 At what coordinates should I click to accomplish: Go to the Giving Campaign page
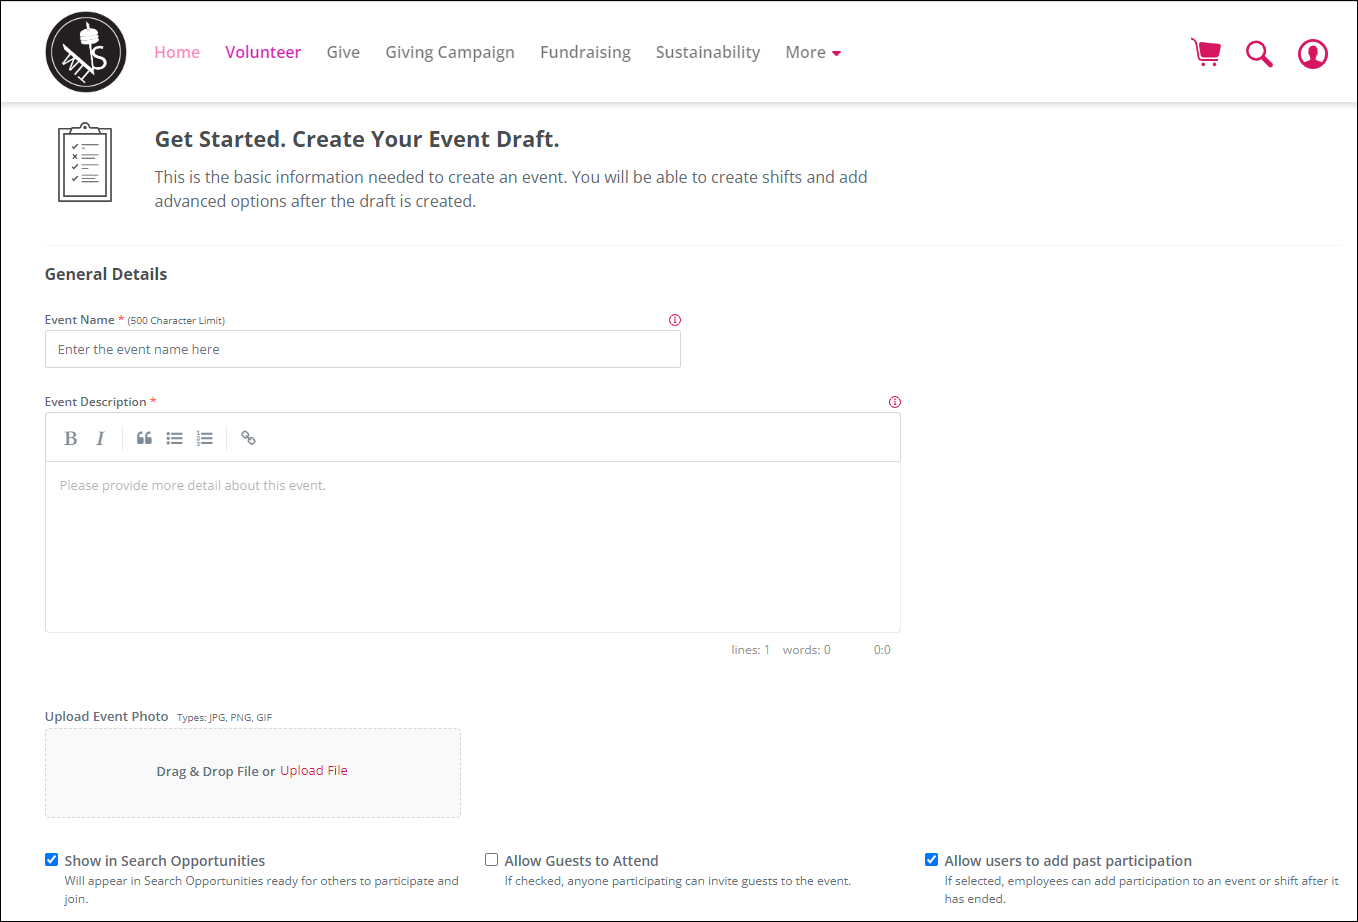point(450,52)
